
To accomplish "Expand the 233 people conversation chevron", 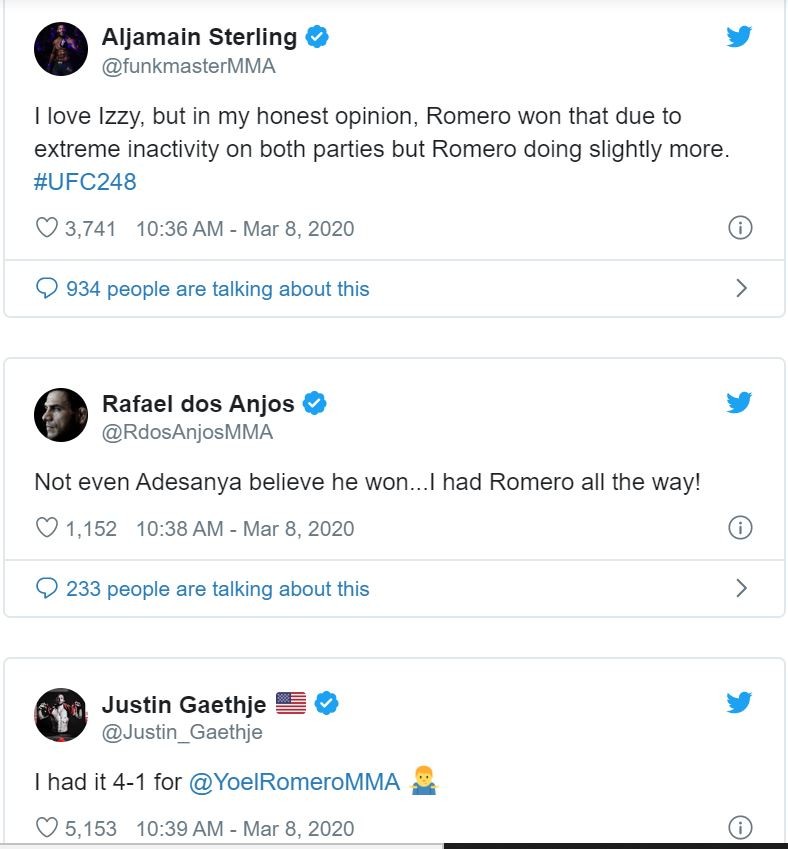I will (x=741, y=588).
